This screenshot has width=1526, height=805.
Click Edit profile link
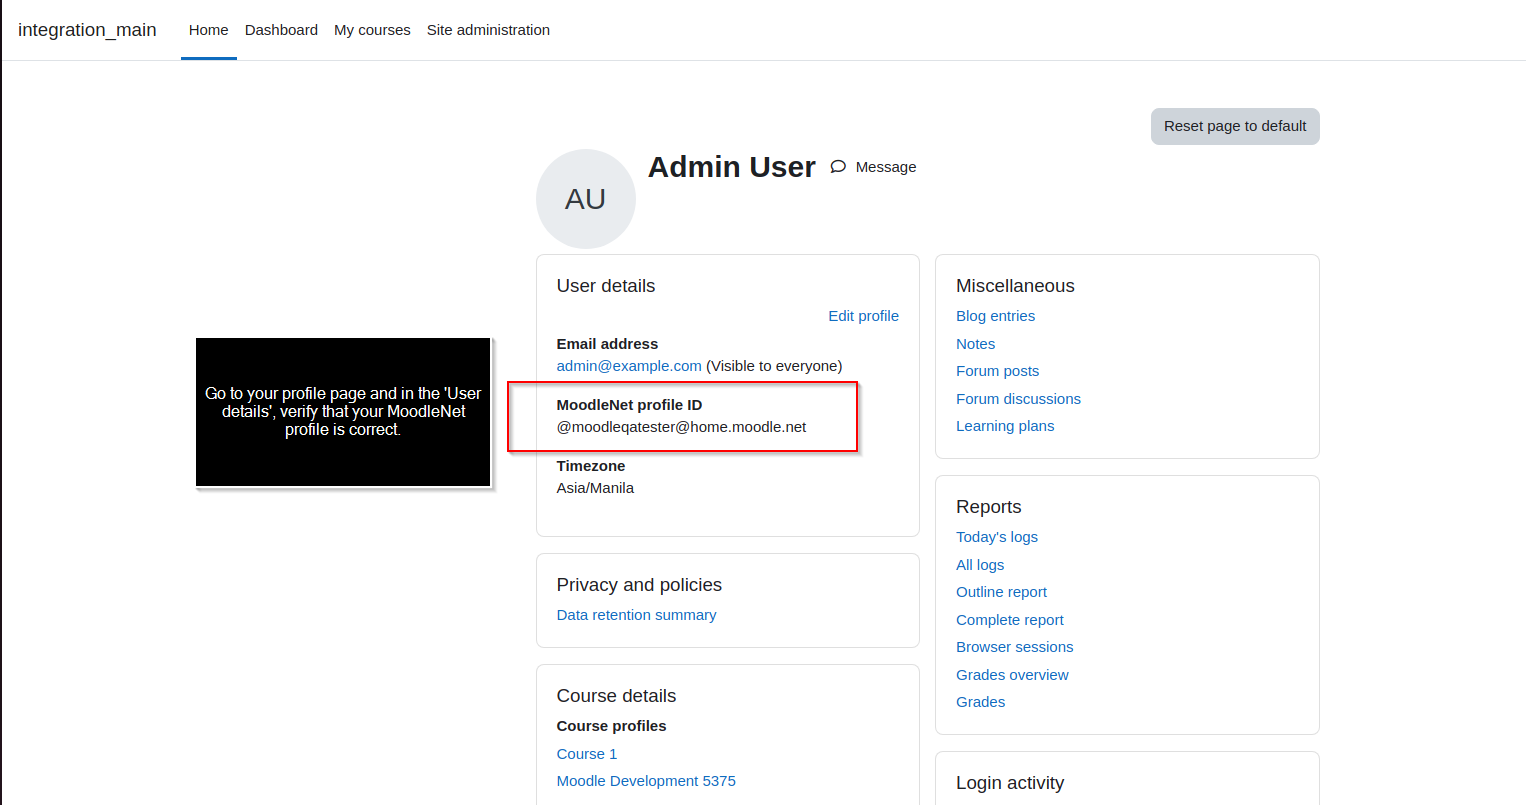[x=863, y=316]
